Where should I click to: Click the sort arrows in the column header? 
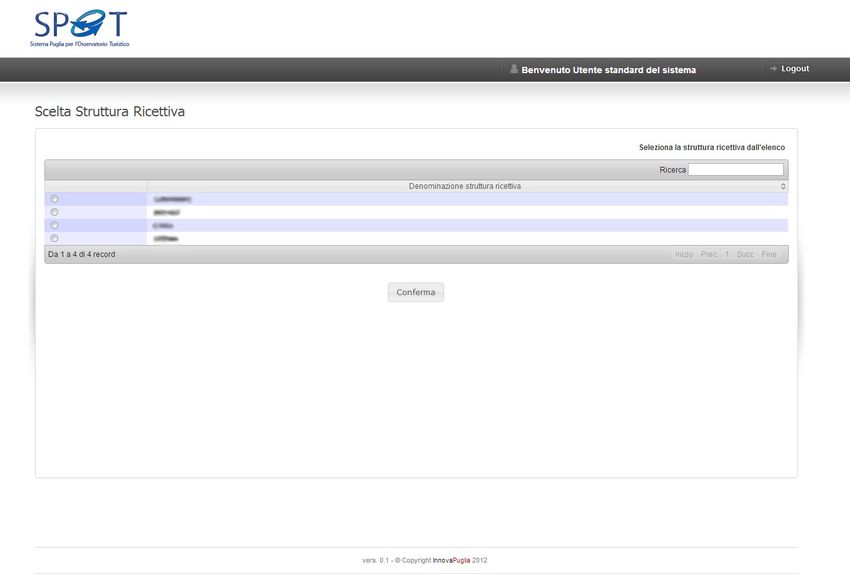783,187
